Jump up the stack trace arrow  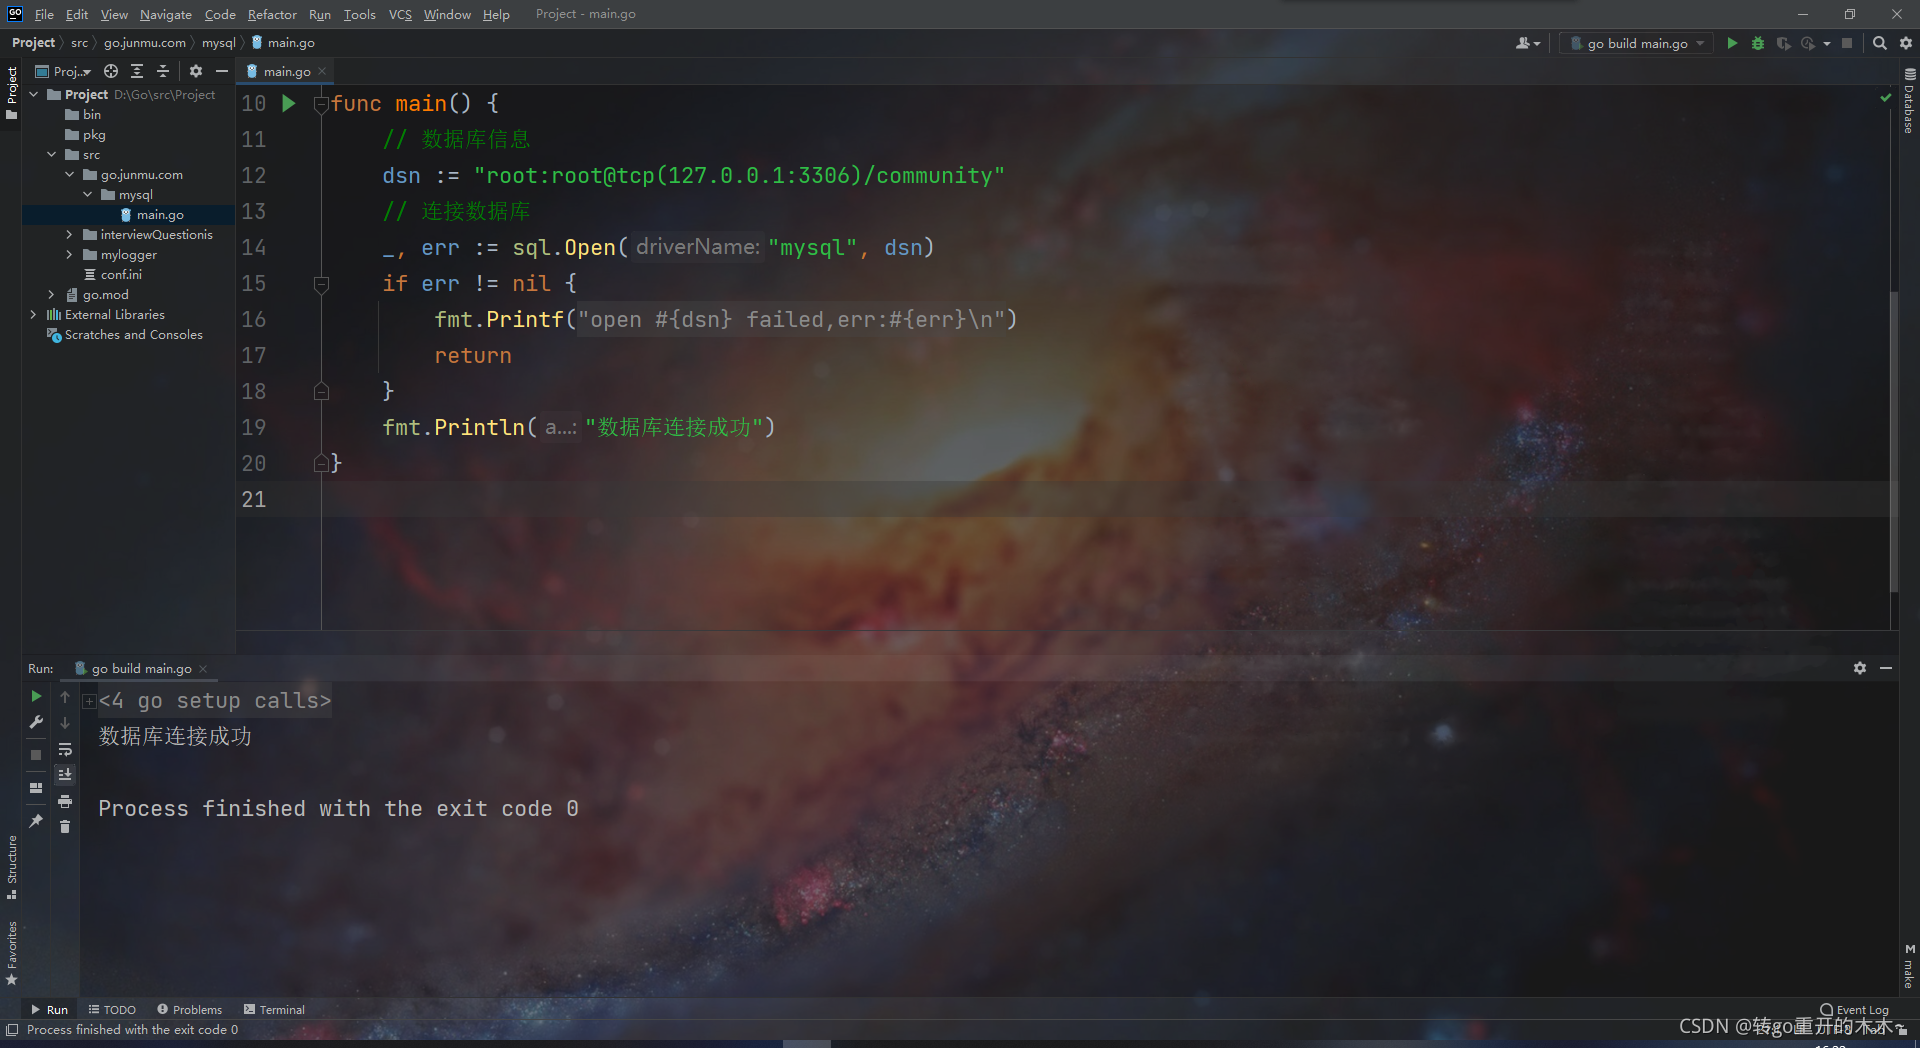[65, 697]
